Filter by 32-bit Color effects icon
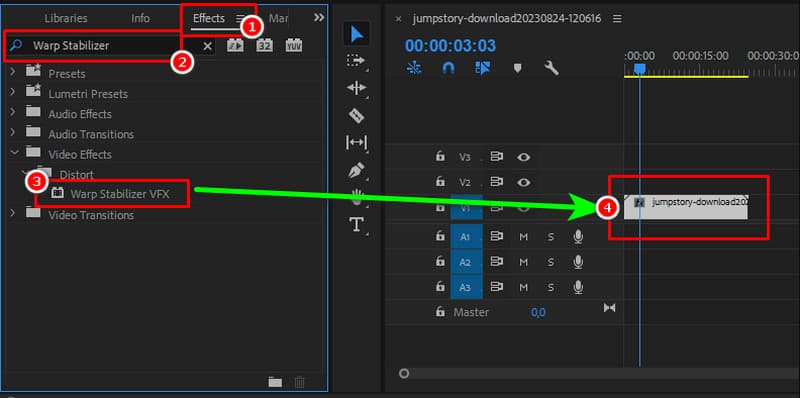This screenshot has width=800, height=398. [264, 45]
